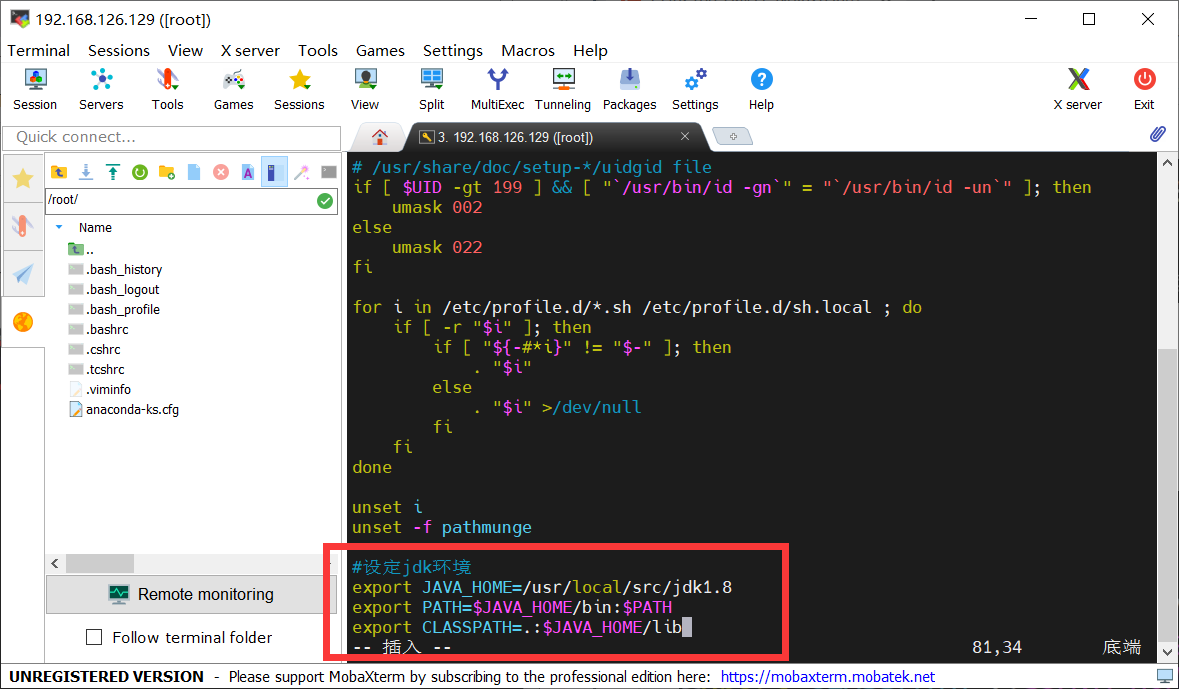Click the rename file 'A' icon
1179x689 pixels.
click(x=247, y=172)
